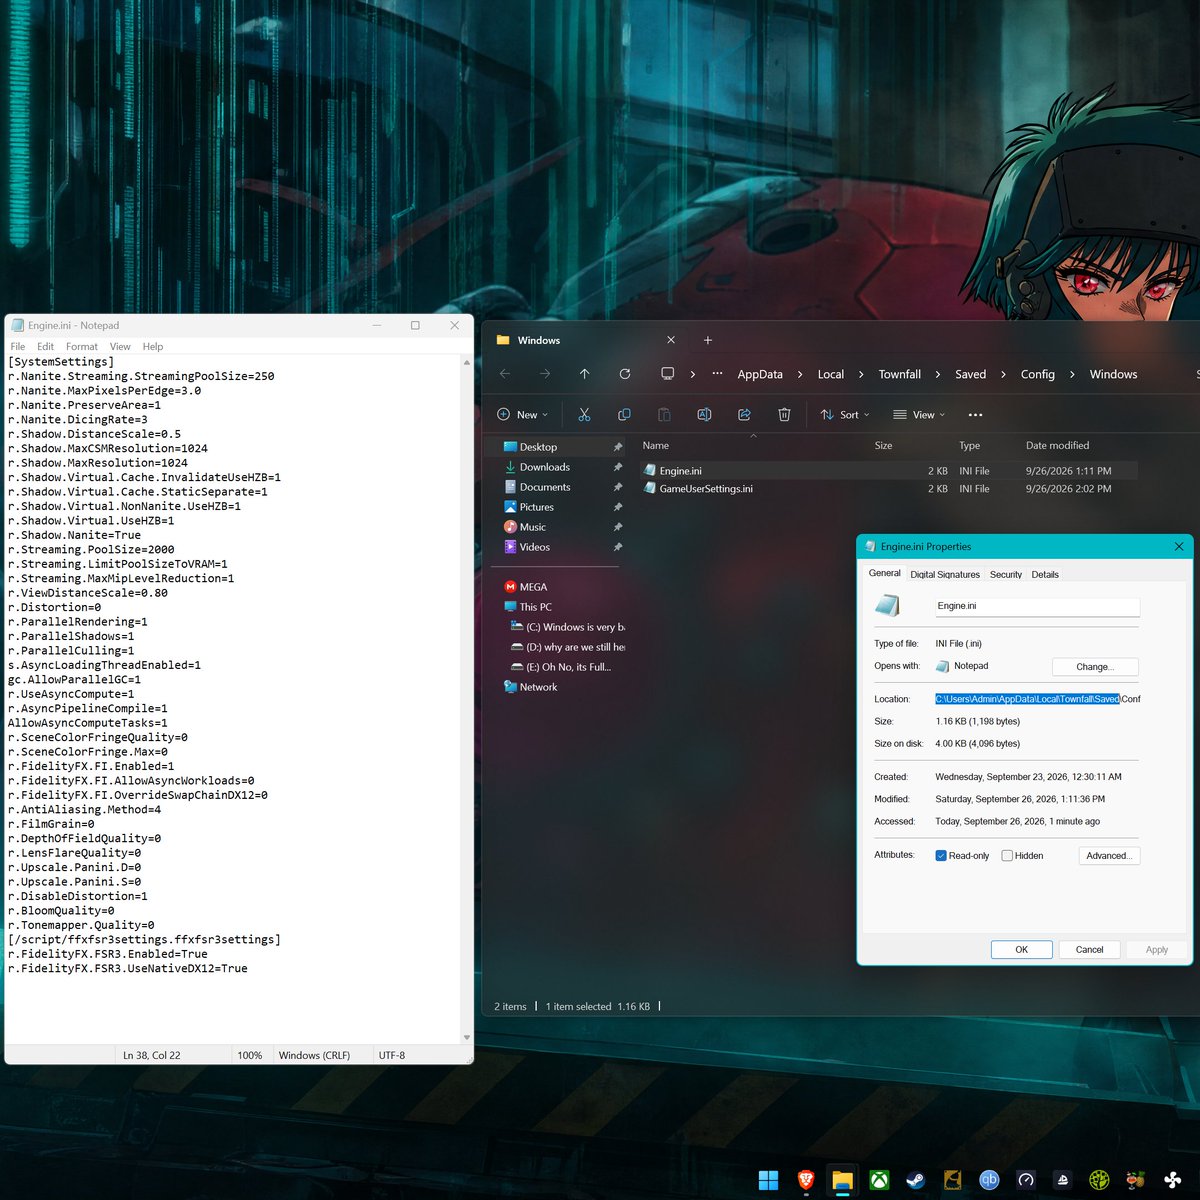Launch Steam from taskbar

pyautogui.click(x=916, y=1180)
